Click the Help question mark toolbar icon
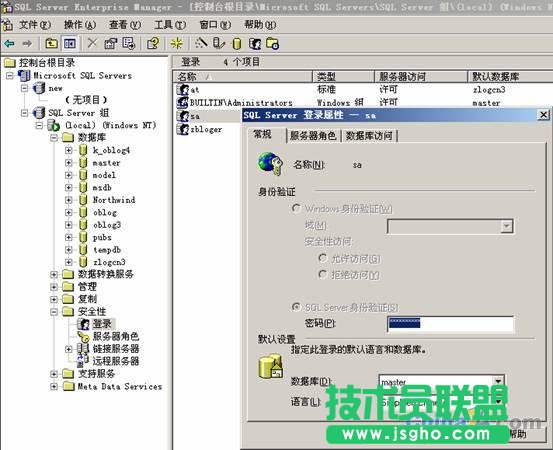This screenshot has width=553, height=450. tap(153, 43)
